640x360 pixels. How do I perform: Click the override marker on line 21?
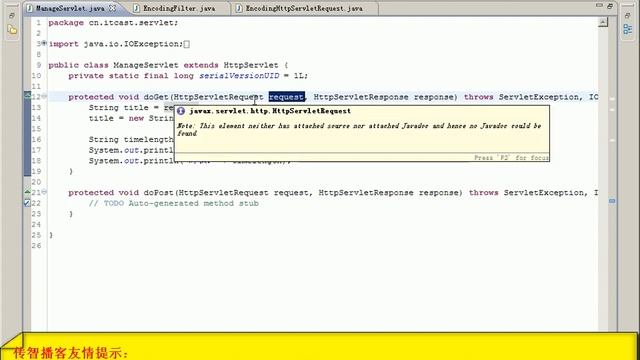coord(27,191)
